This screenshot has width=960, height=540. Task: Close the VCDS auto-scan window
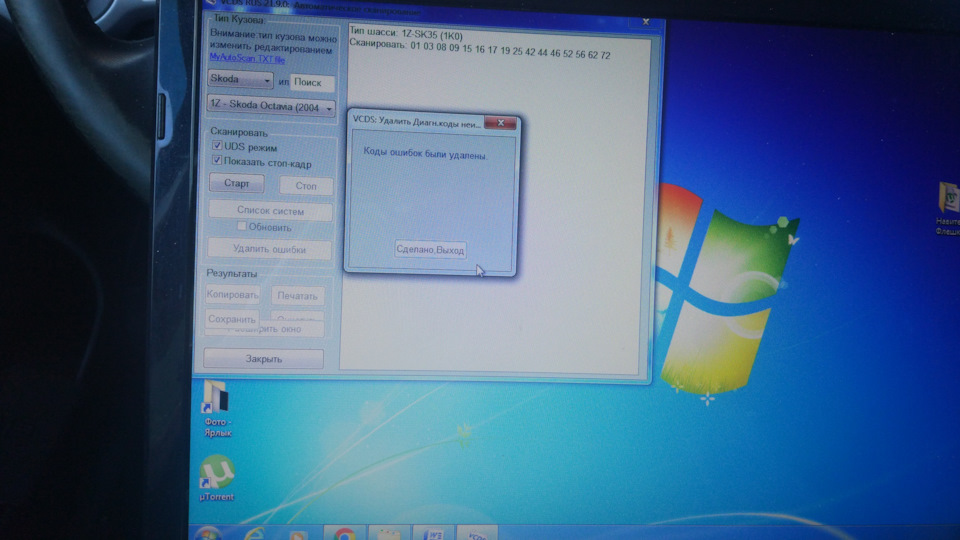point(645,21)
